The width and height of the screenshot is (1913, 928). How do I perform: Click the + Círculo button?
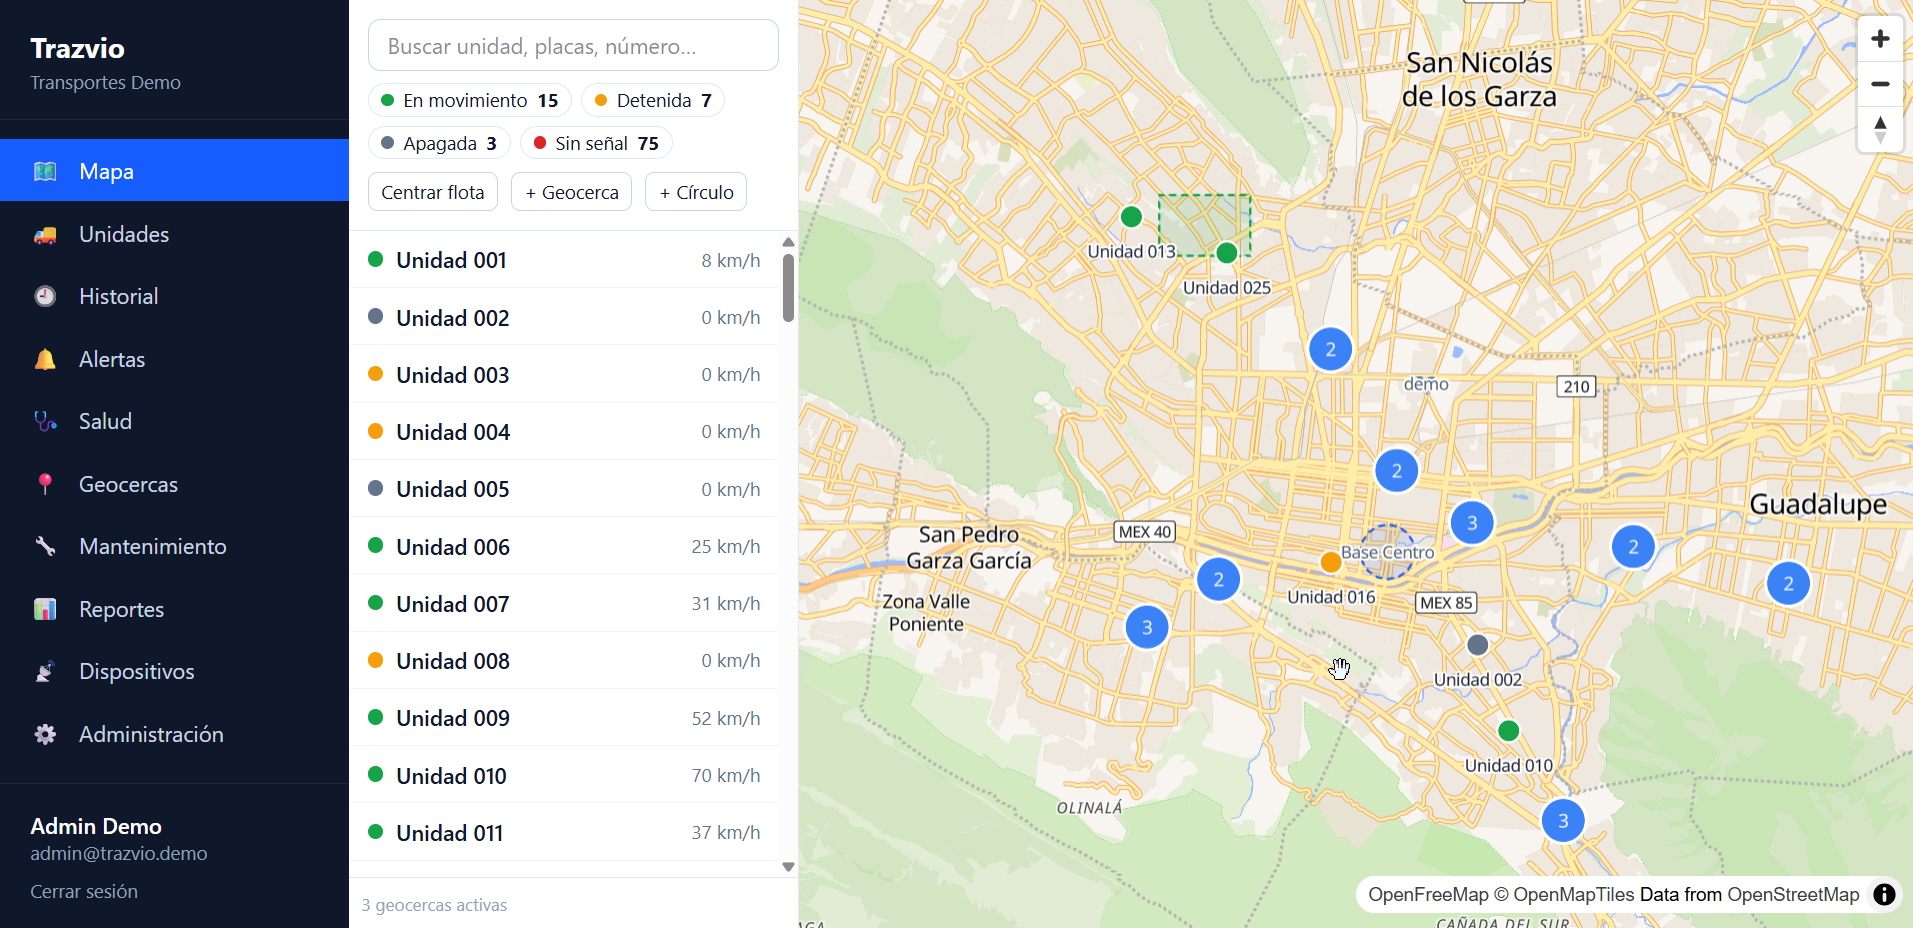coord(696,192)
